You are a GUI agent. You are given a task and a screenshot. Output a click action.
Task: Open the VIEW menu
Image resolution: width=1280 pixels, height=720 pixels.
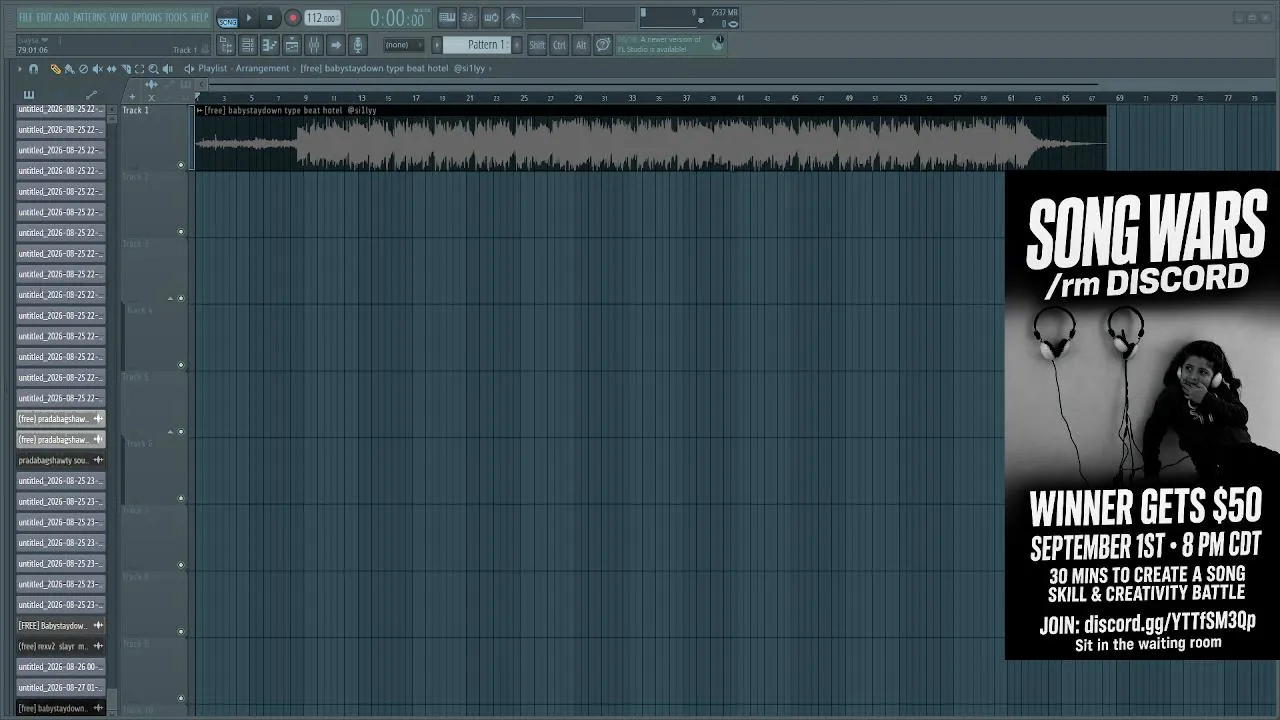(x=119, y=17)
